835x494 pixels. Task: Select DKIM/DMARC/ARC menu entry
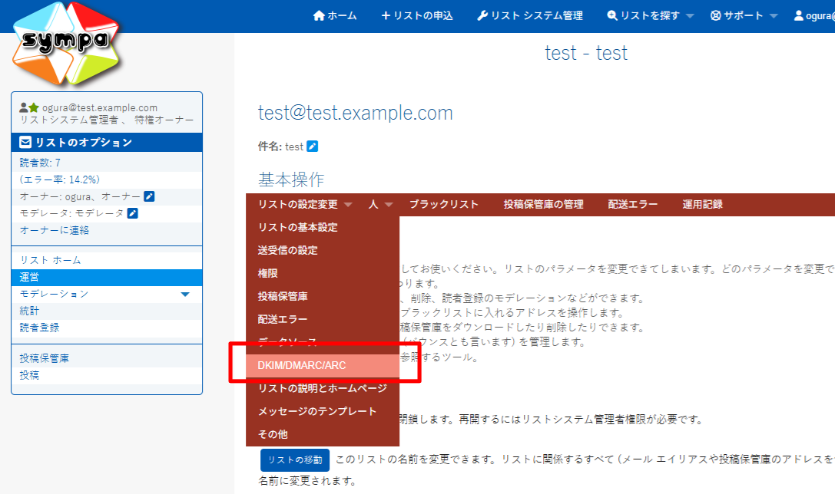[x=323, y=366]
